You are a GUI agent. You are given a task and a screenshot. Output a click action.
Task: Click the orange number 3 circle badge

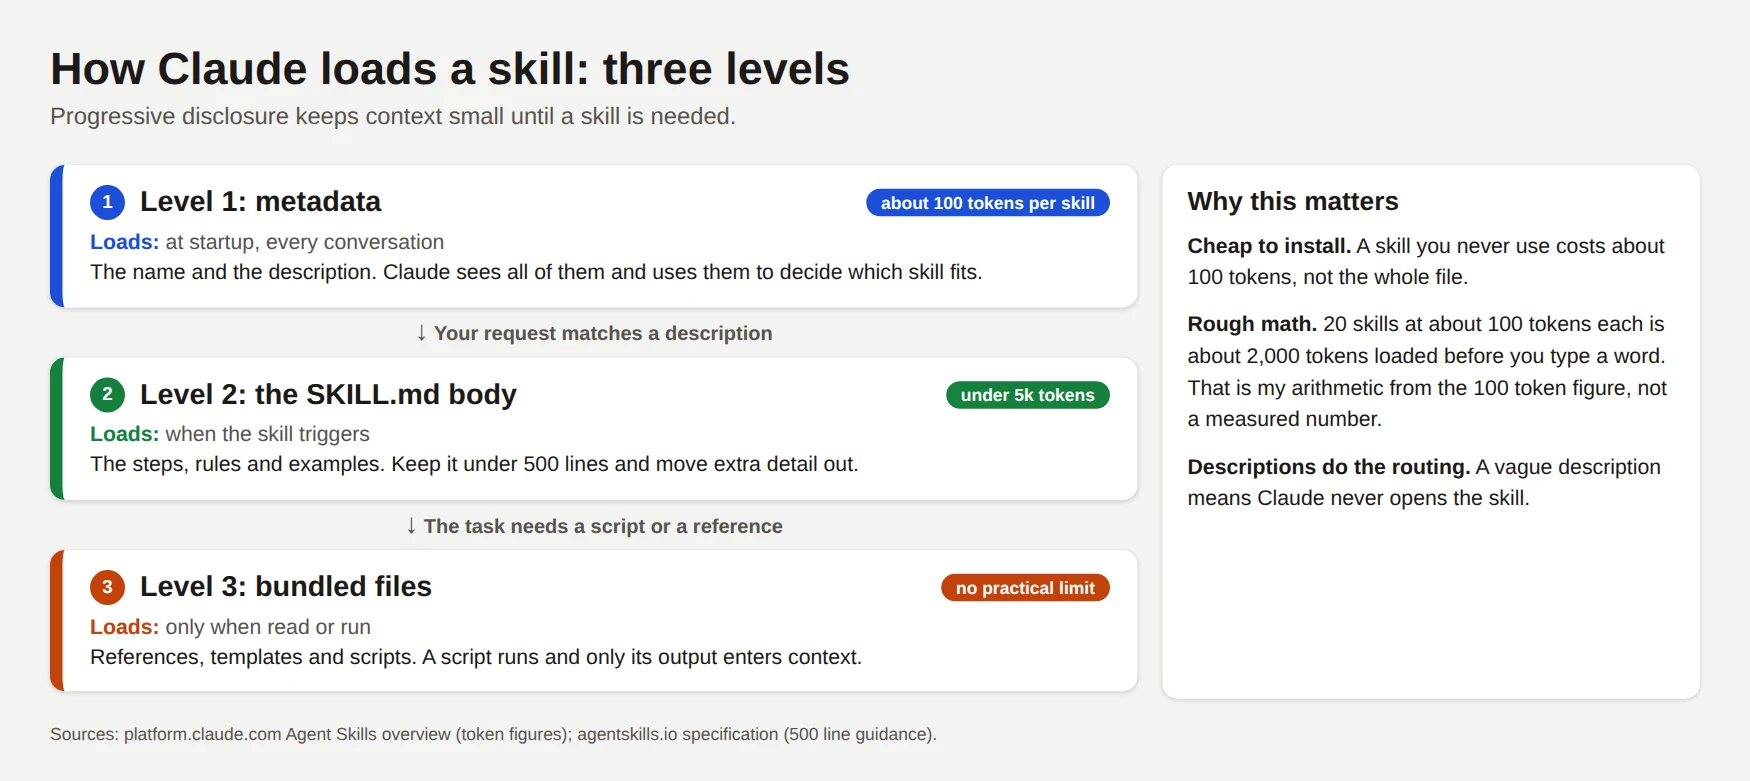point(108,587)
